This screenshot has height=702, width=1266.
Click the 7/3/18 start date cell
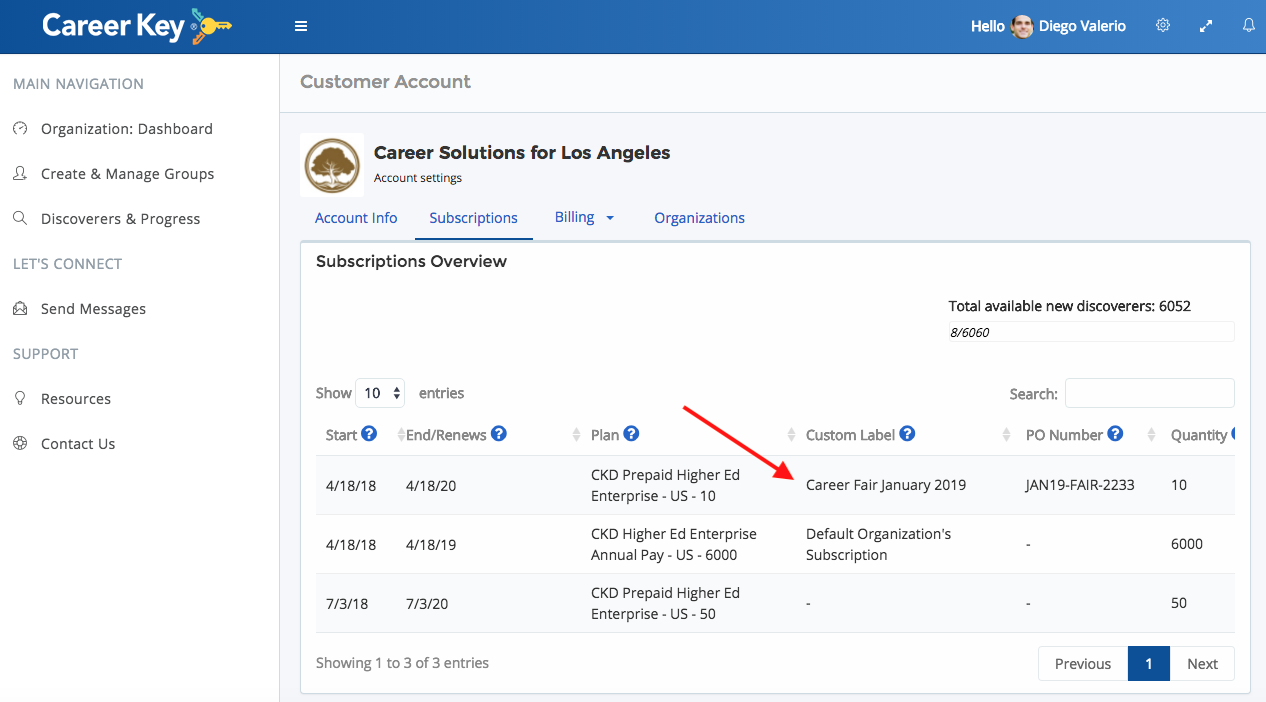pyautogui.click(x=347, y=604)
